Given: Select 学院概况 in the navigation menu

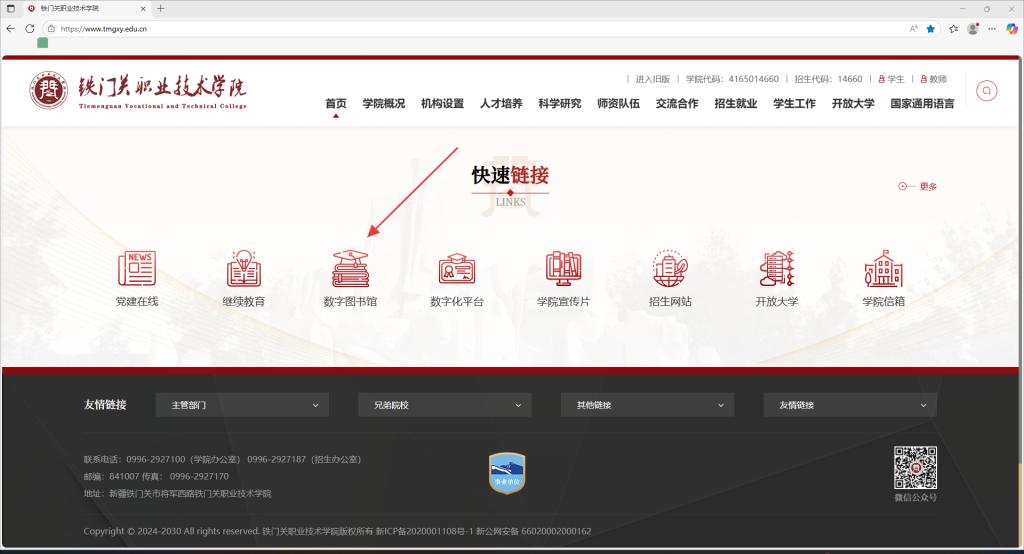Looking at the screenshot, I should coord(384,103).
